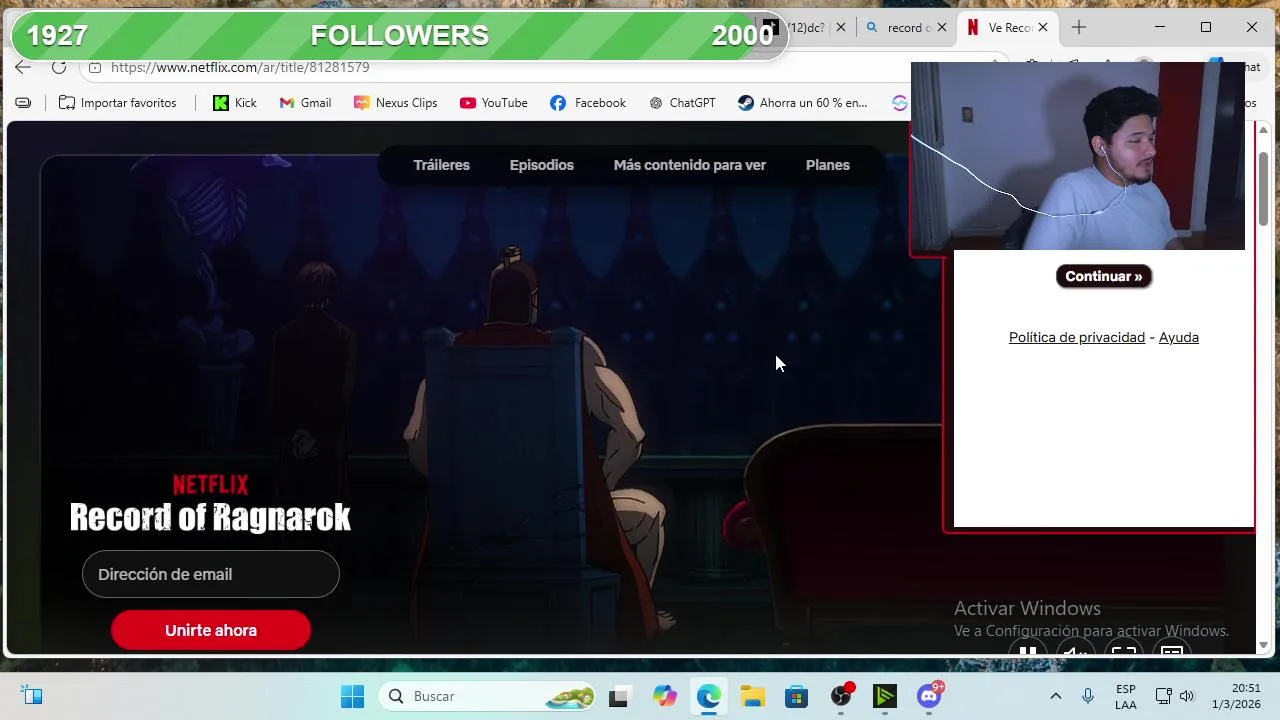Open the Facebook bookmark
The image size is (1280, 720).
tap(588, 103)
